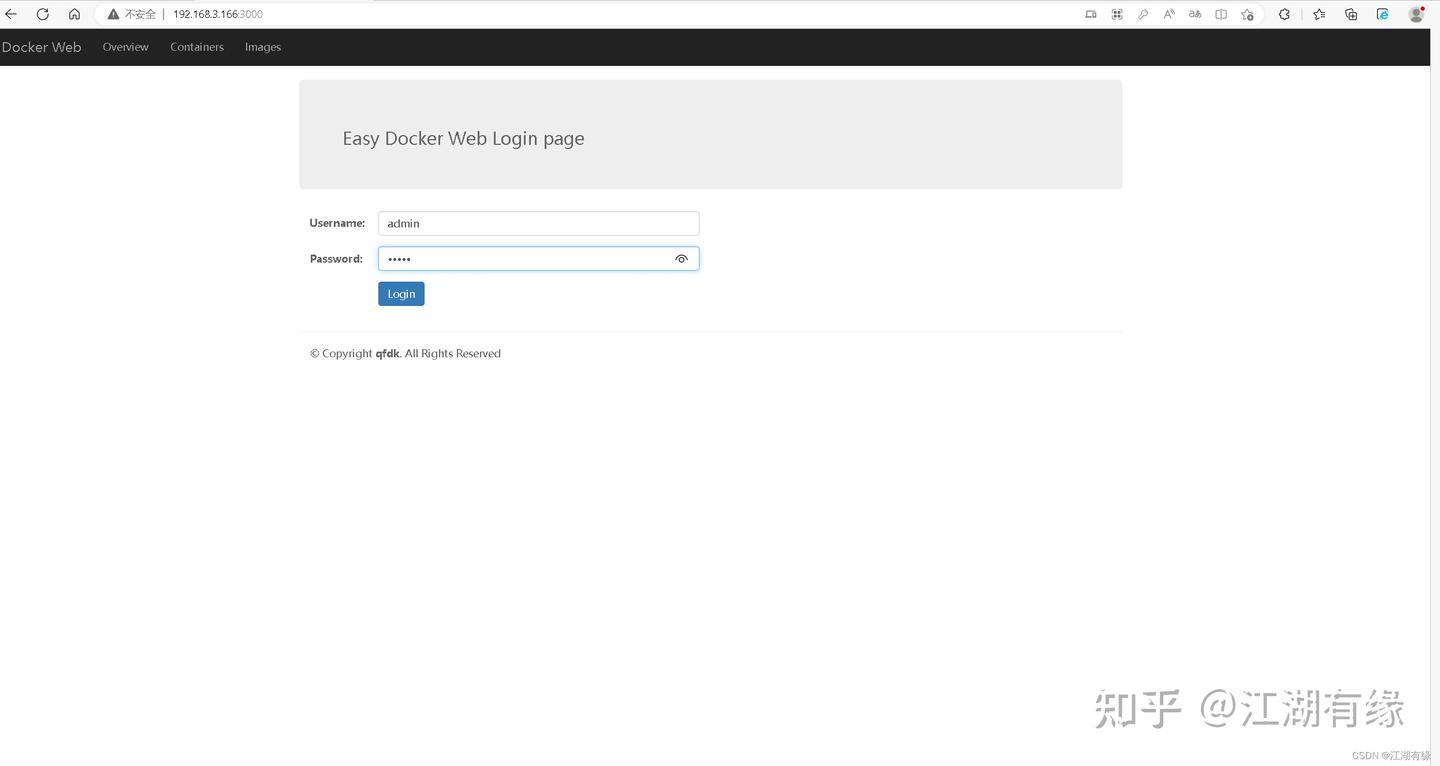This screenshot has width=1440, height=766.
Task: Open the Containers menu item
Action: 196,47
